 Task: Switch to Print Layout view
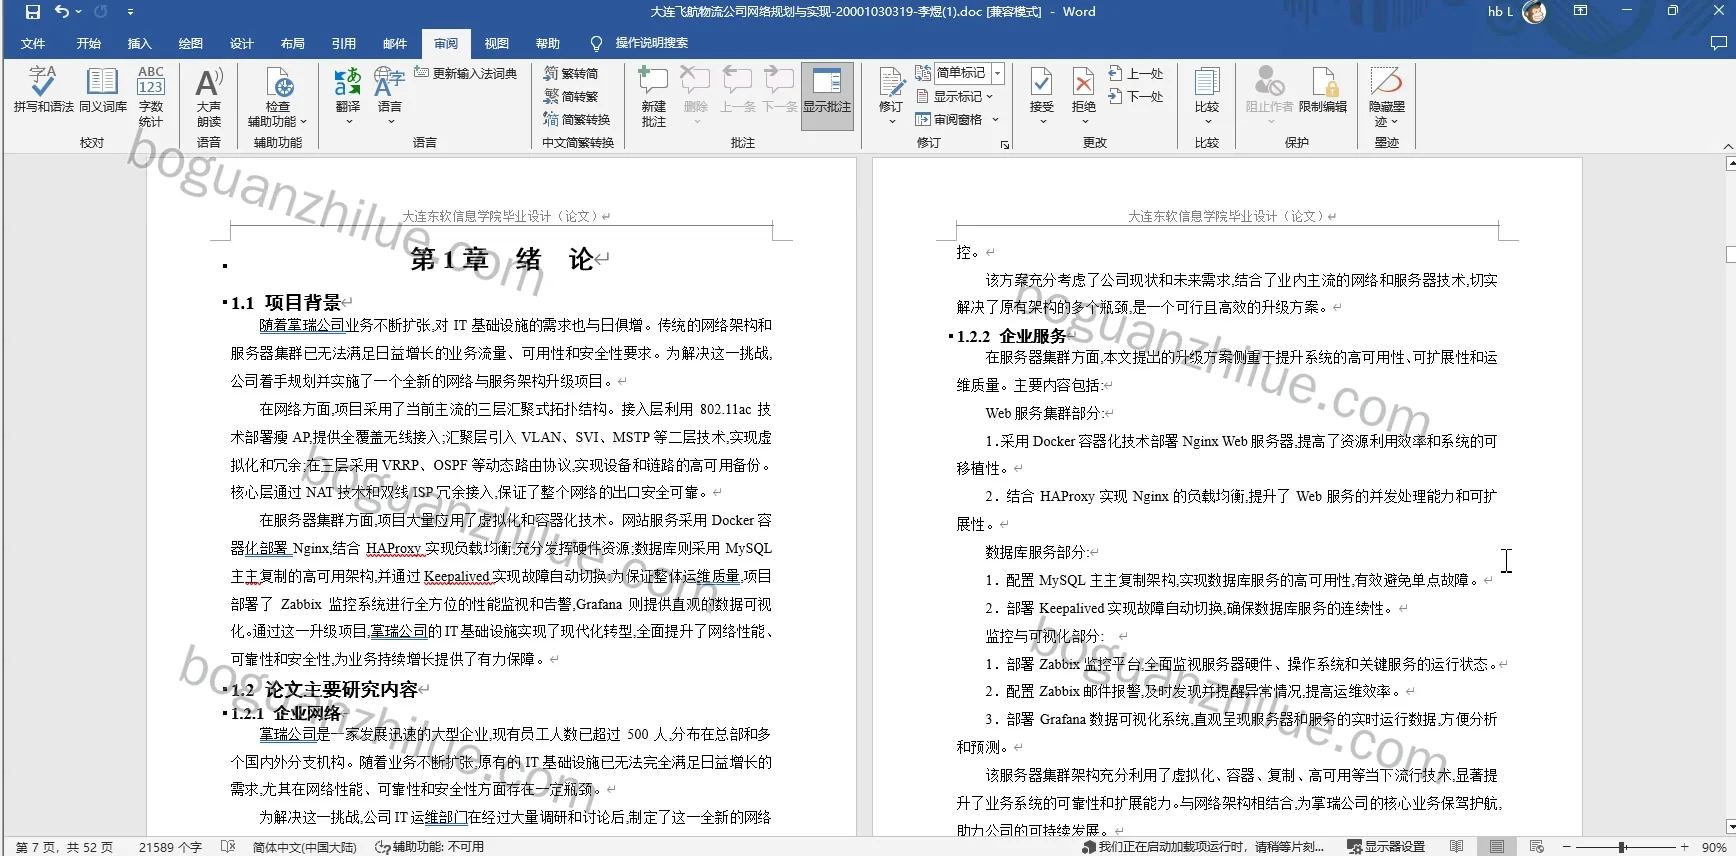1497,847
